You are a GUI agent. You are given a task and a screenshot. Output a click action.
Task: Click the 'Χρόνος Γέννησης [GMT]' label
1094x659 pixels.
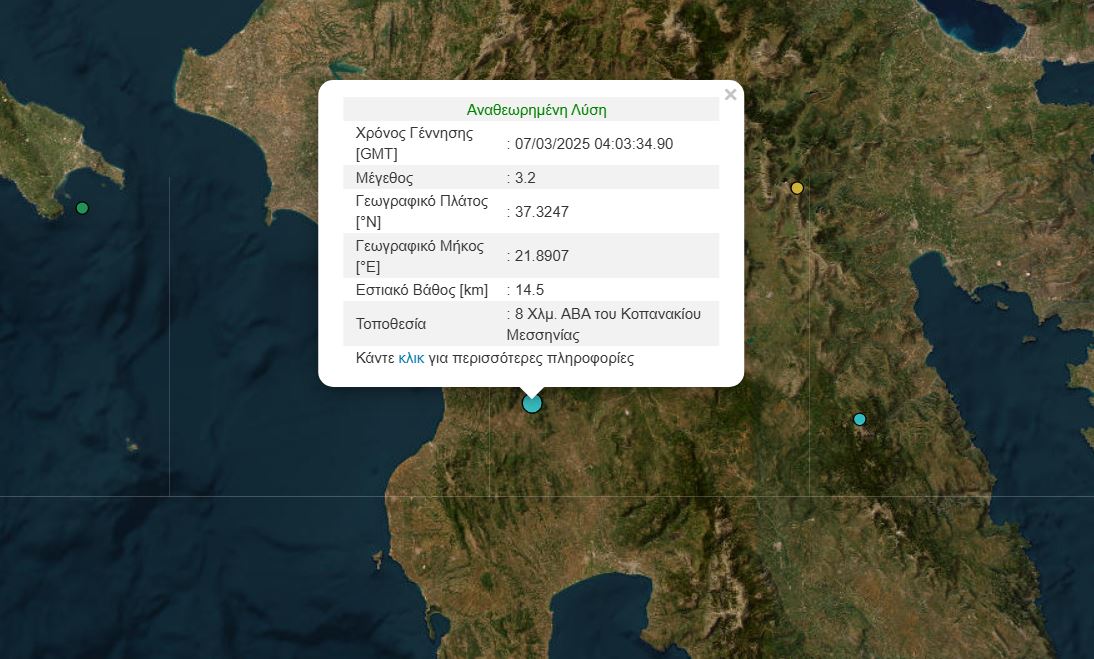(414, 143)
